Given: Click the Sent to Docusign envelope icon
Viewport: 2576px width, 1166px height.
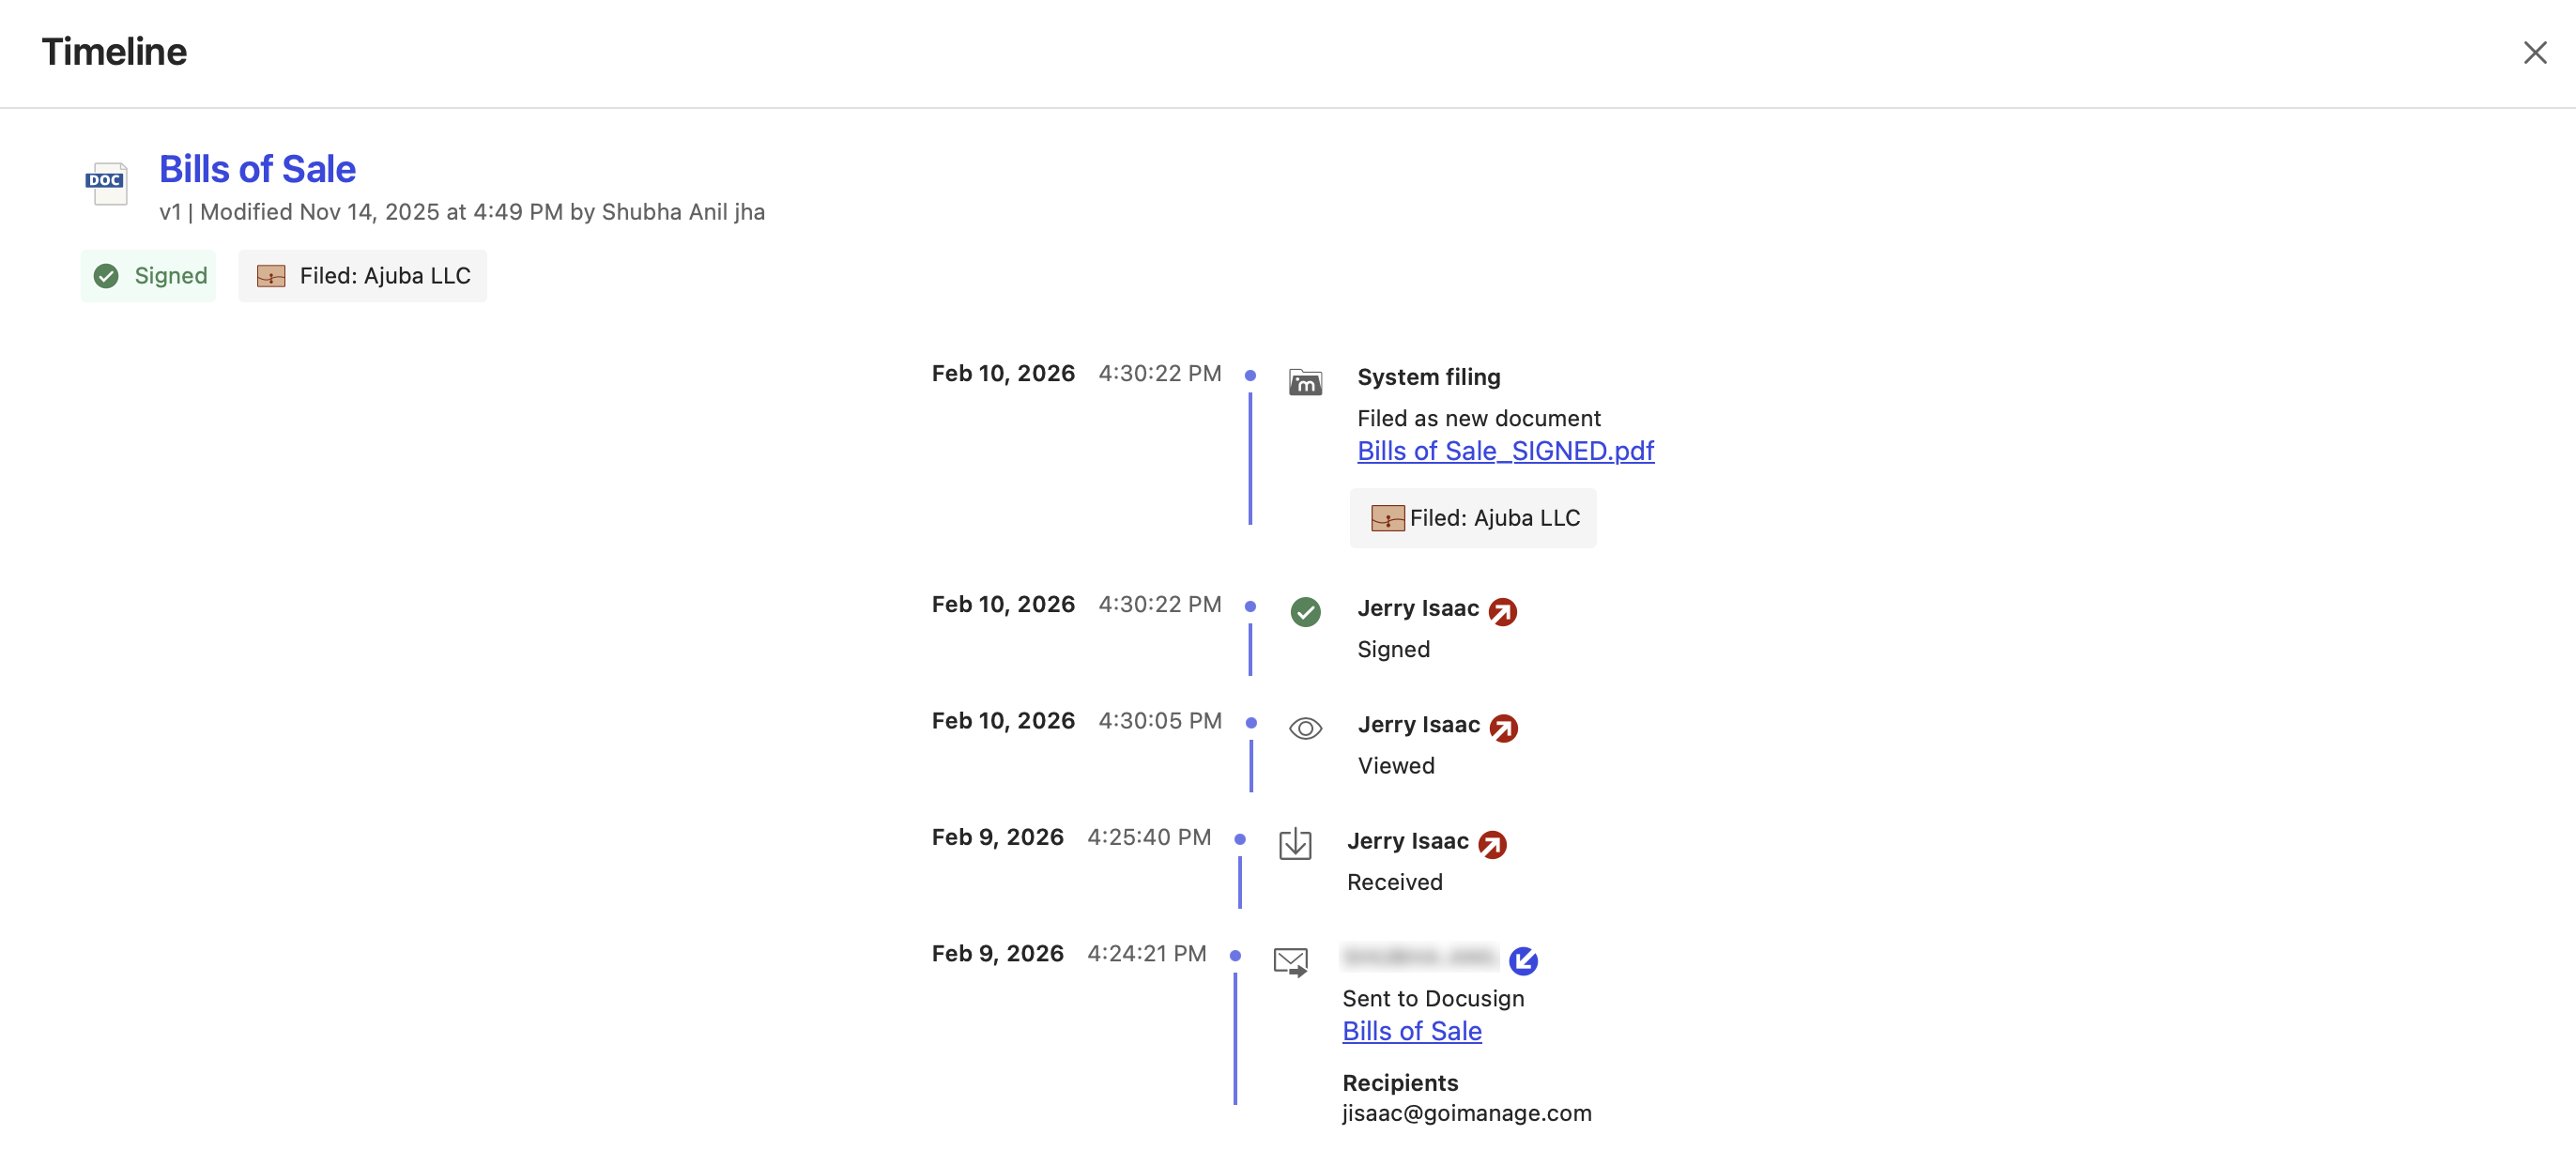Looking at the screenshot, I should pos(1290,961).
